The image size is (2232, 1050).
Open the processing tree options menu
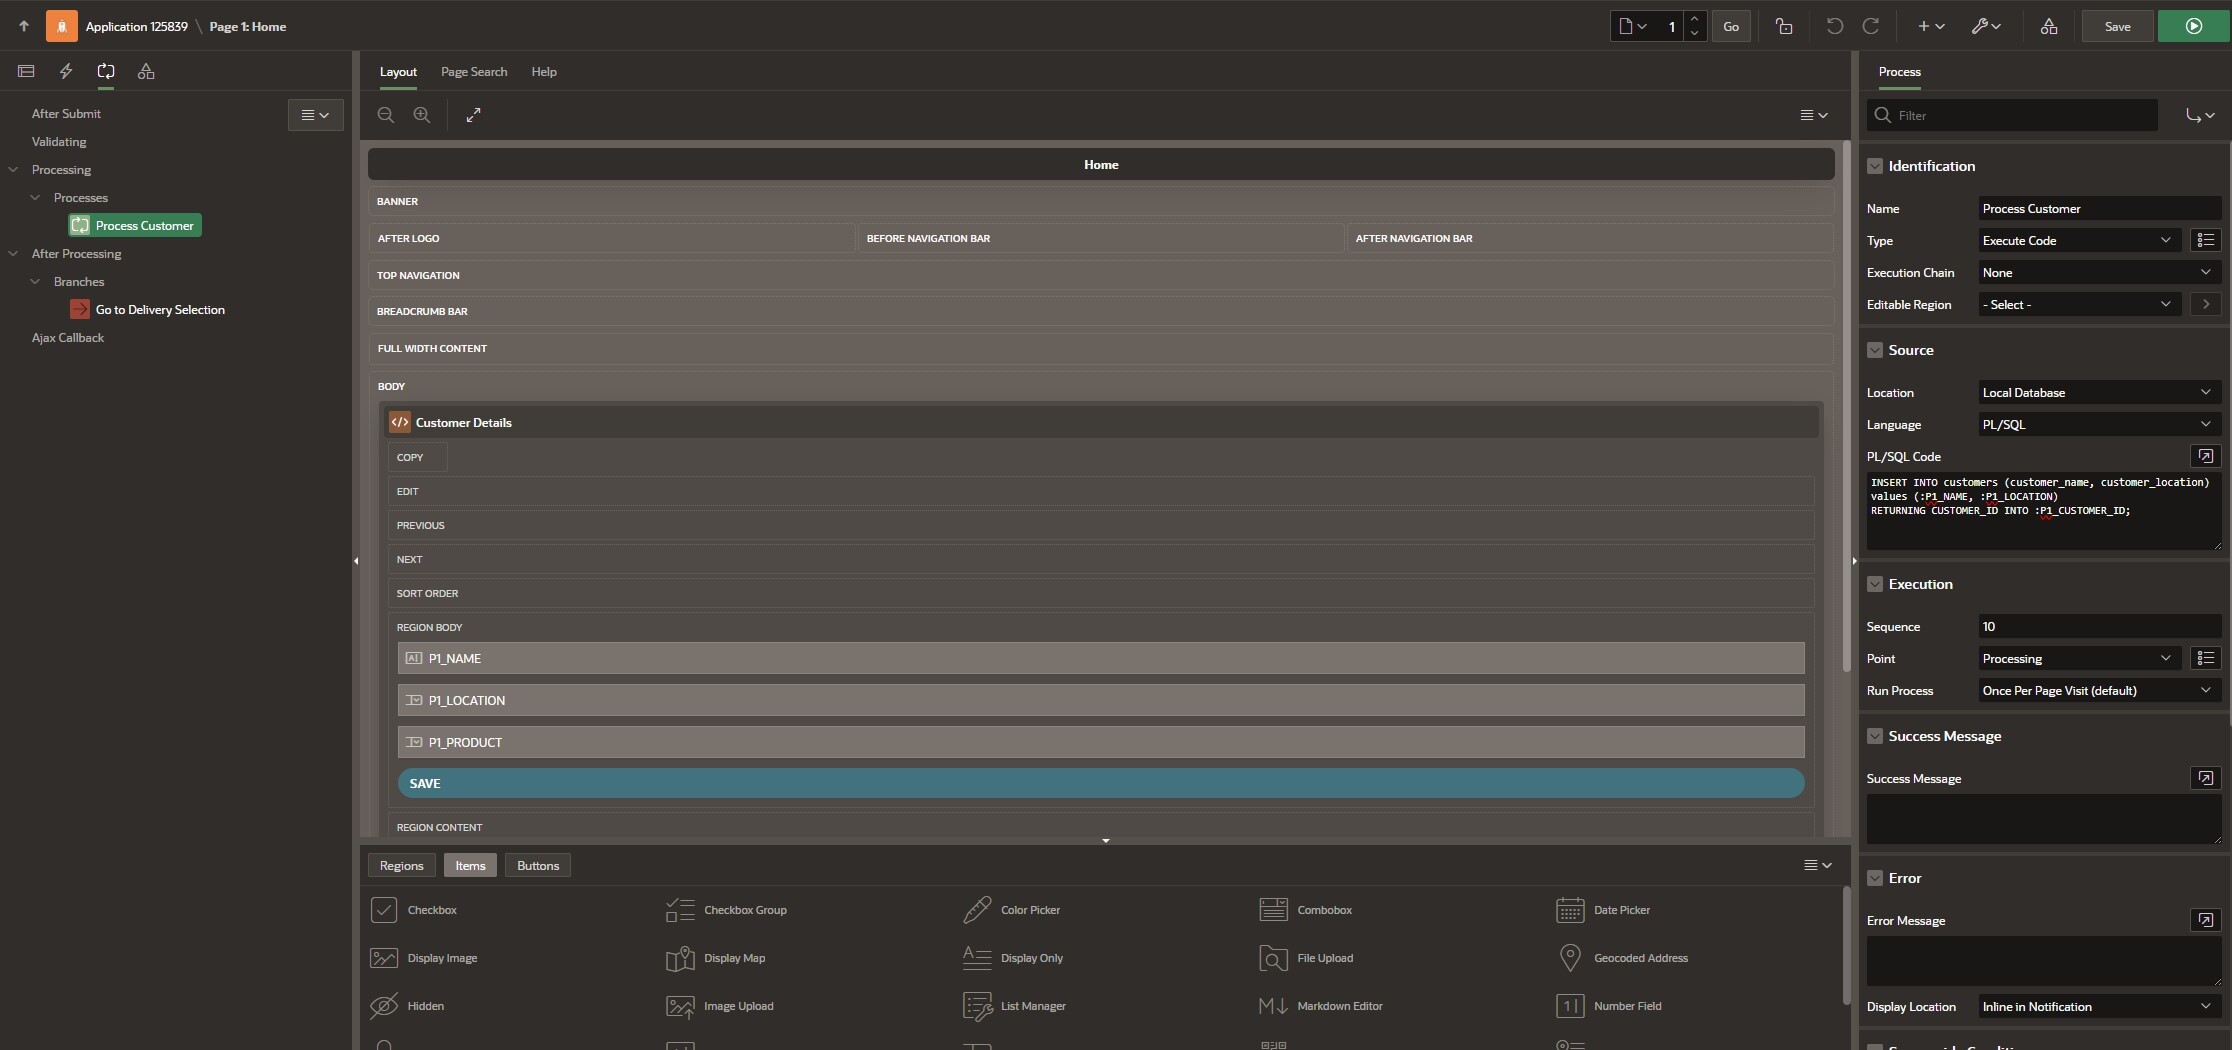(315, 115)
